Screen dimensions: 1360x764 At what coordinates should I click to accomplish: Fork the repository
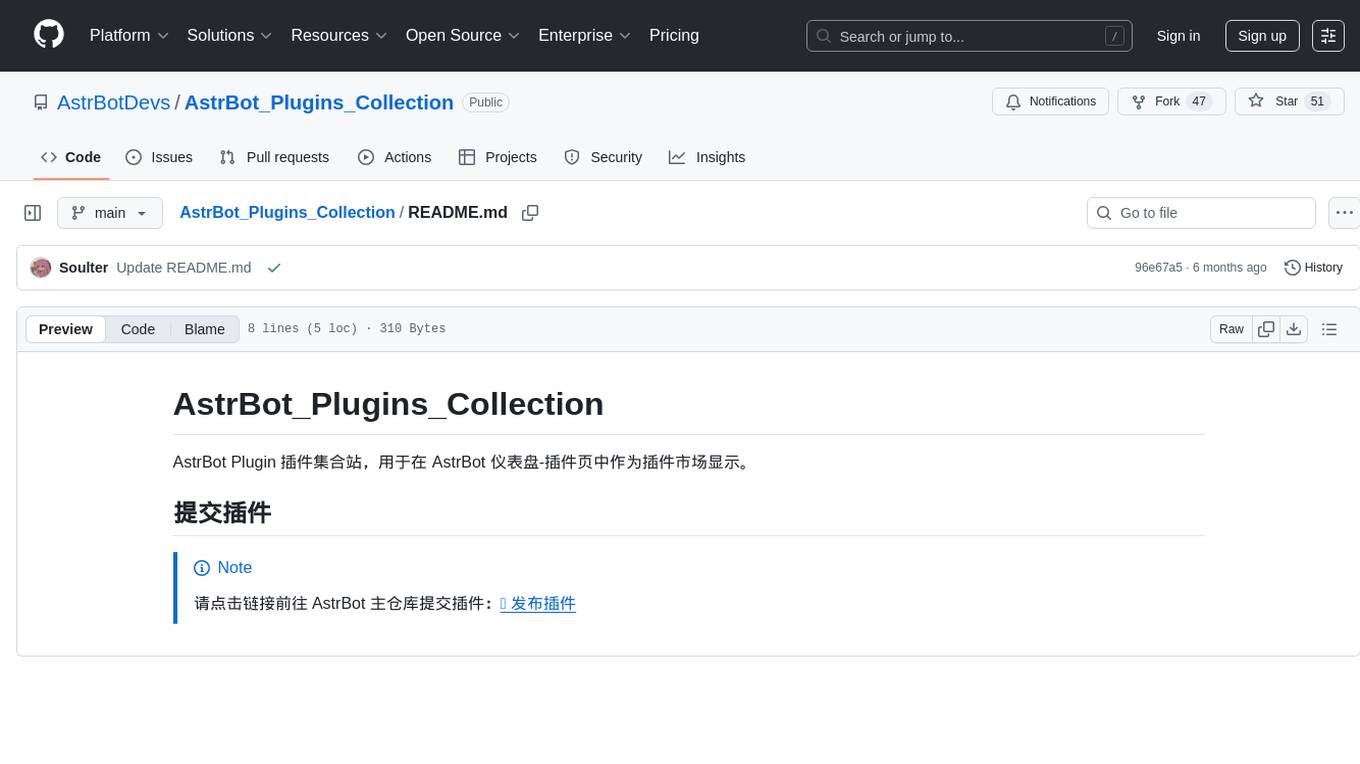tap(1172, 102)
